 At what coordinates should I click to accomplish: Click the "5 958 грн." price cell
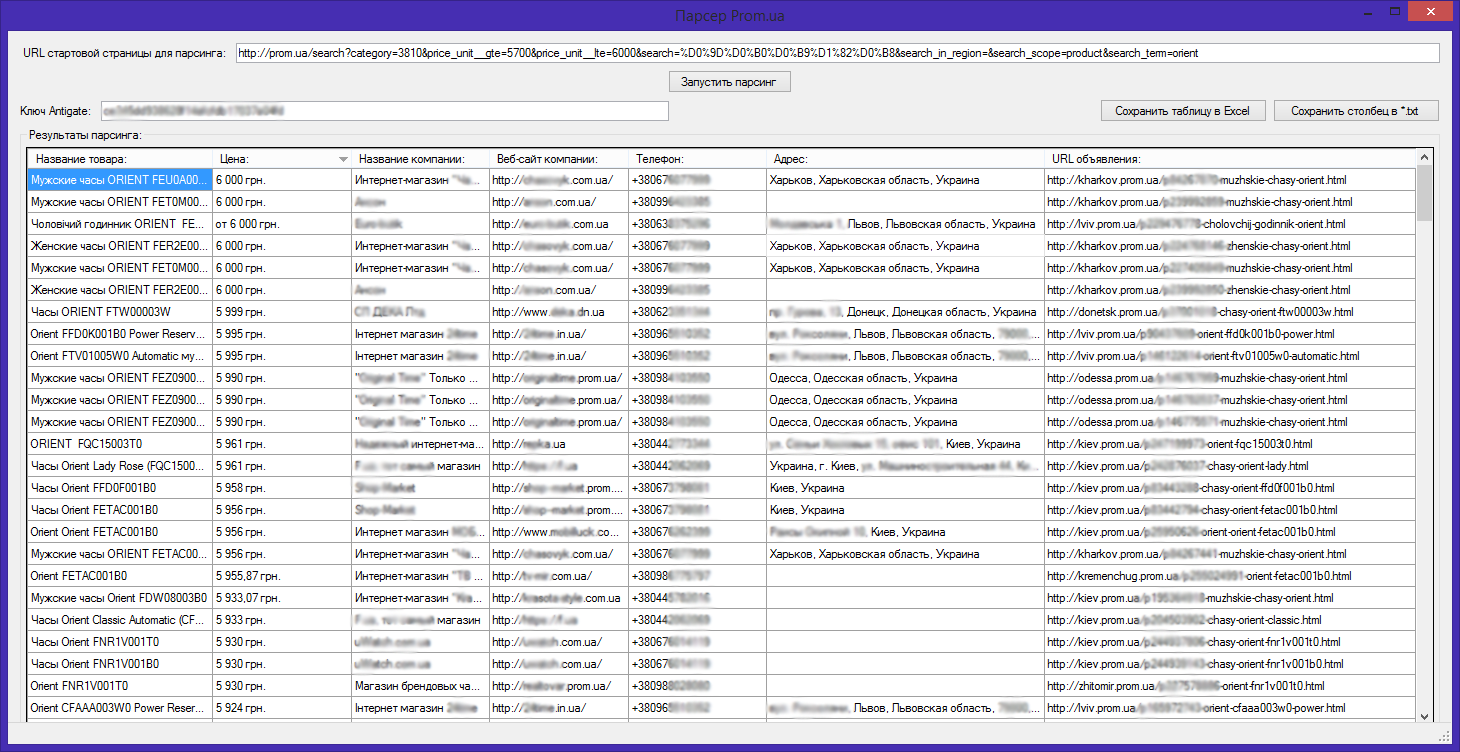tap(282, 488)
